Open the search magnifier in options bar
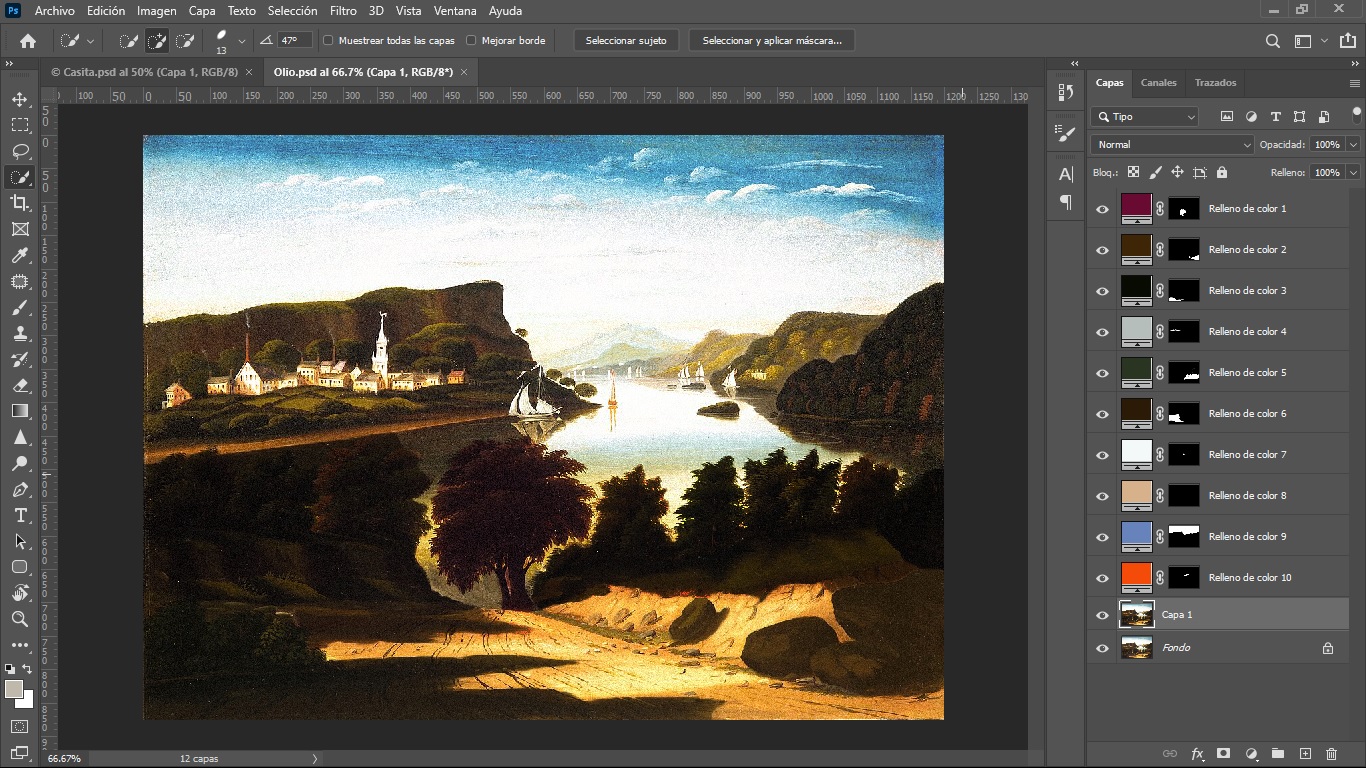Viewport: 1366px width, 768px height. [1273, 41]
